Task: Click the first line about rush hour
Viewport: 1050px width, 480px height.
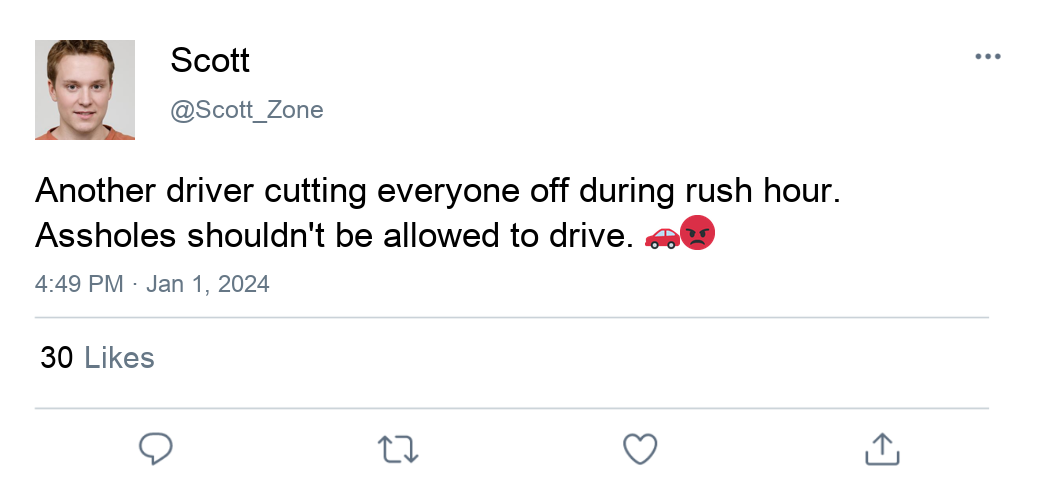Action: coord(437,190)
